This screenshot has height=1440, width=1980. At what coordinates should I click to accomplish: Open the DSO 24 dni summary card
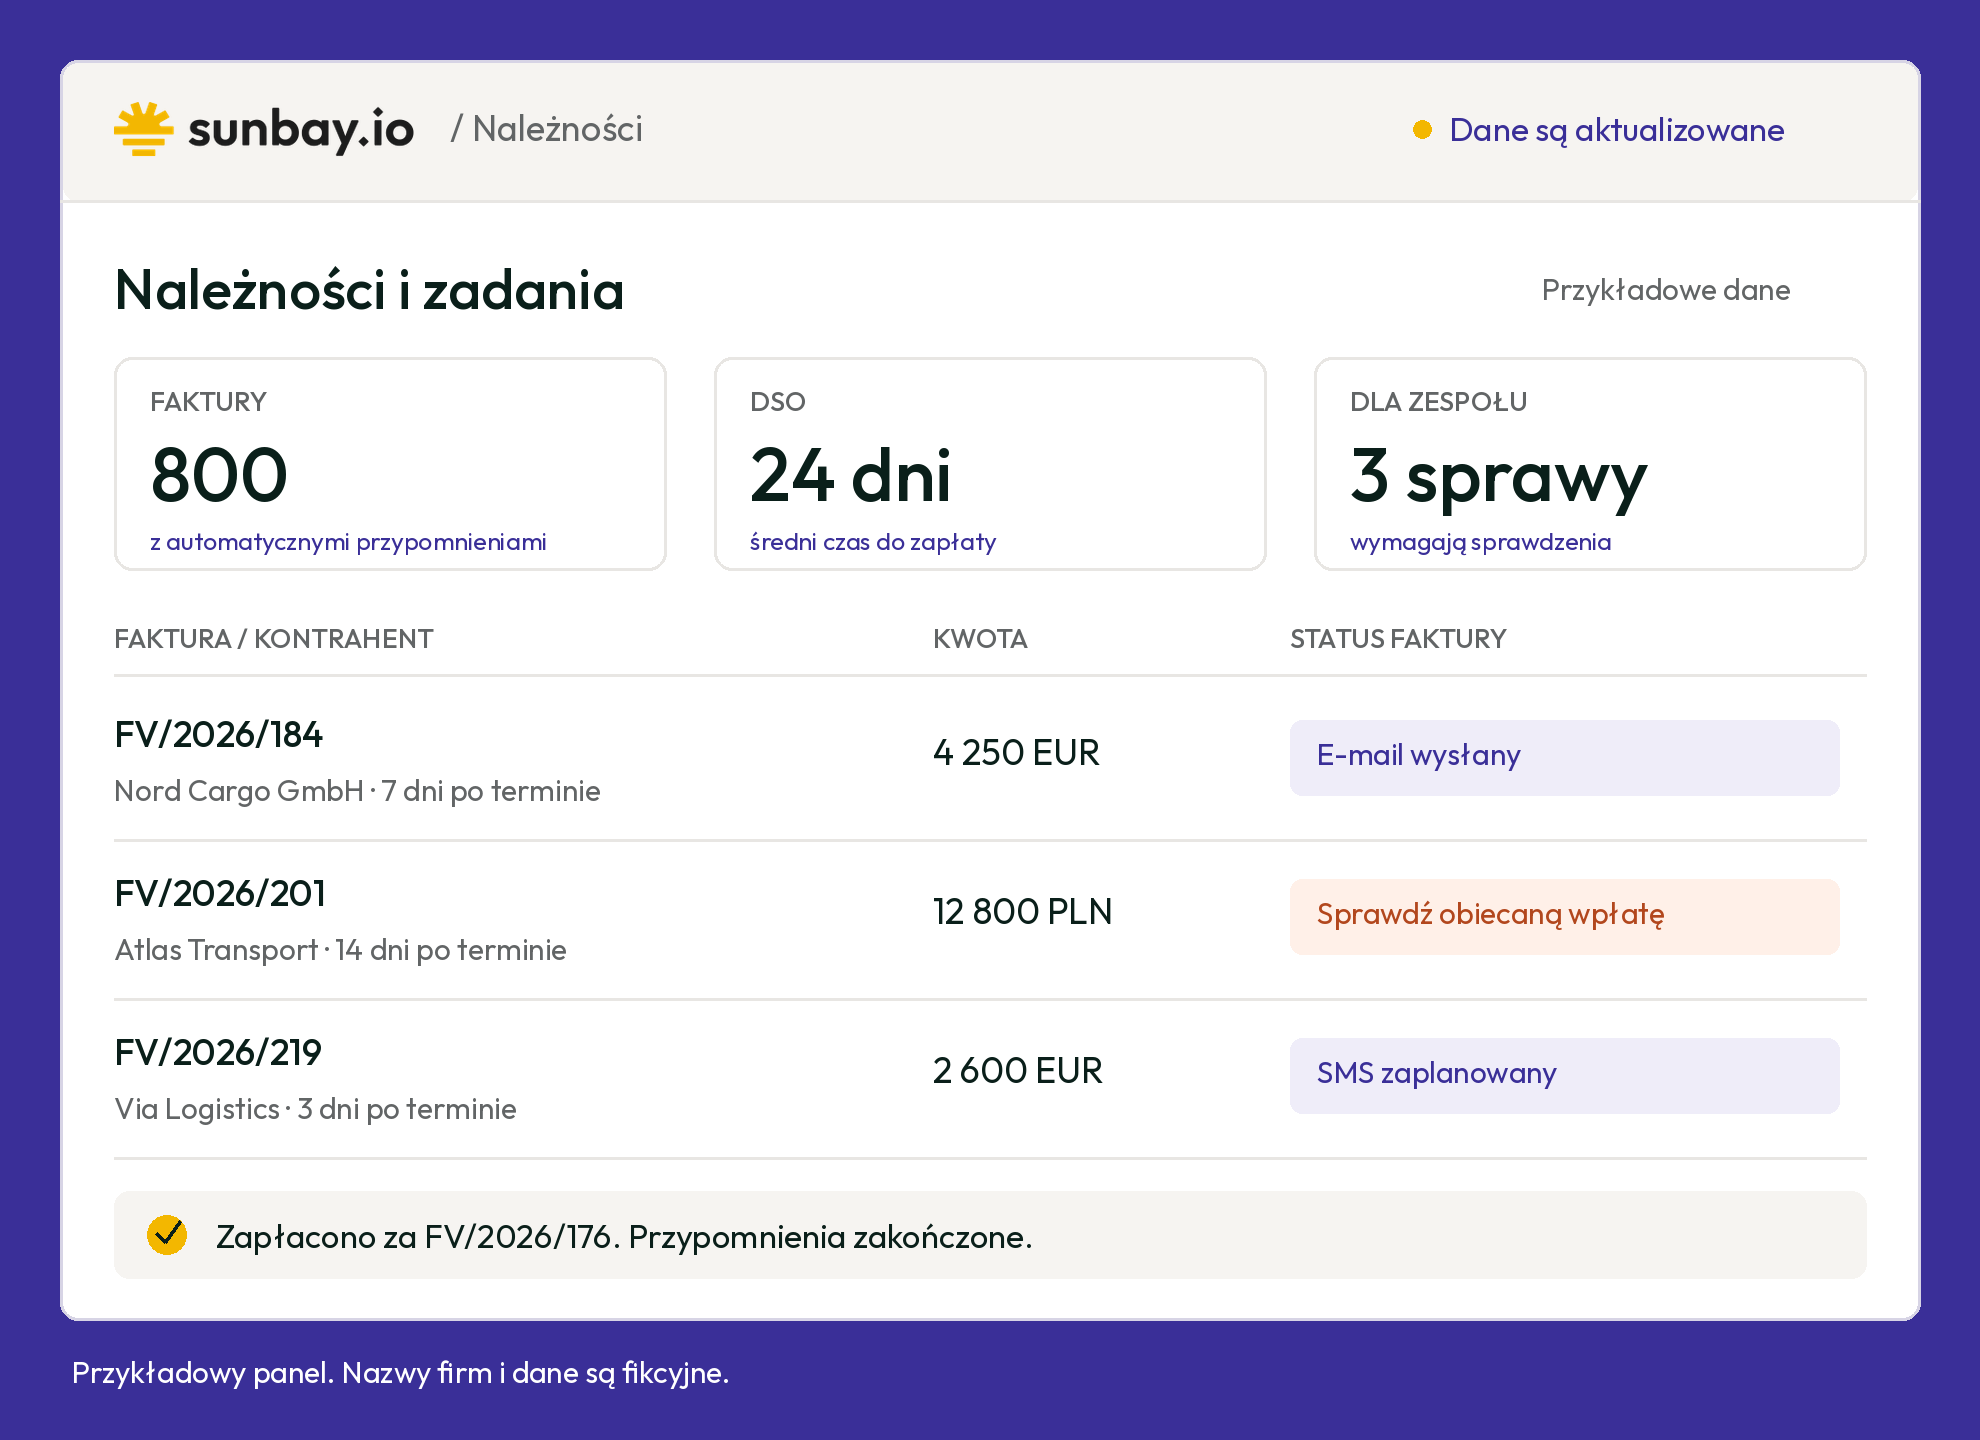(990, 464)
